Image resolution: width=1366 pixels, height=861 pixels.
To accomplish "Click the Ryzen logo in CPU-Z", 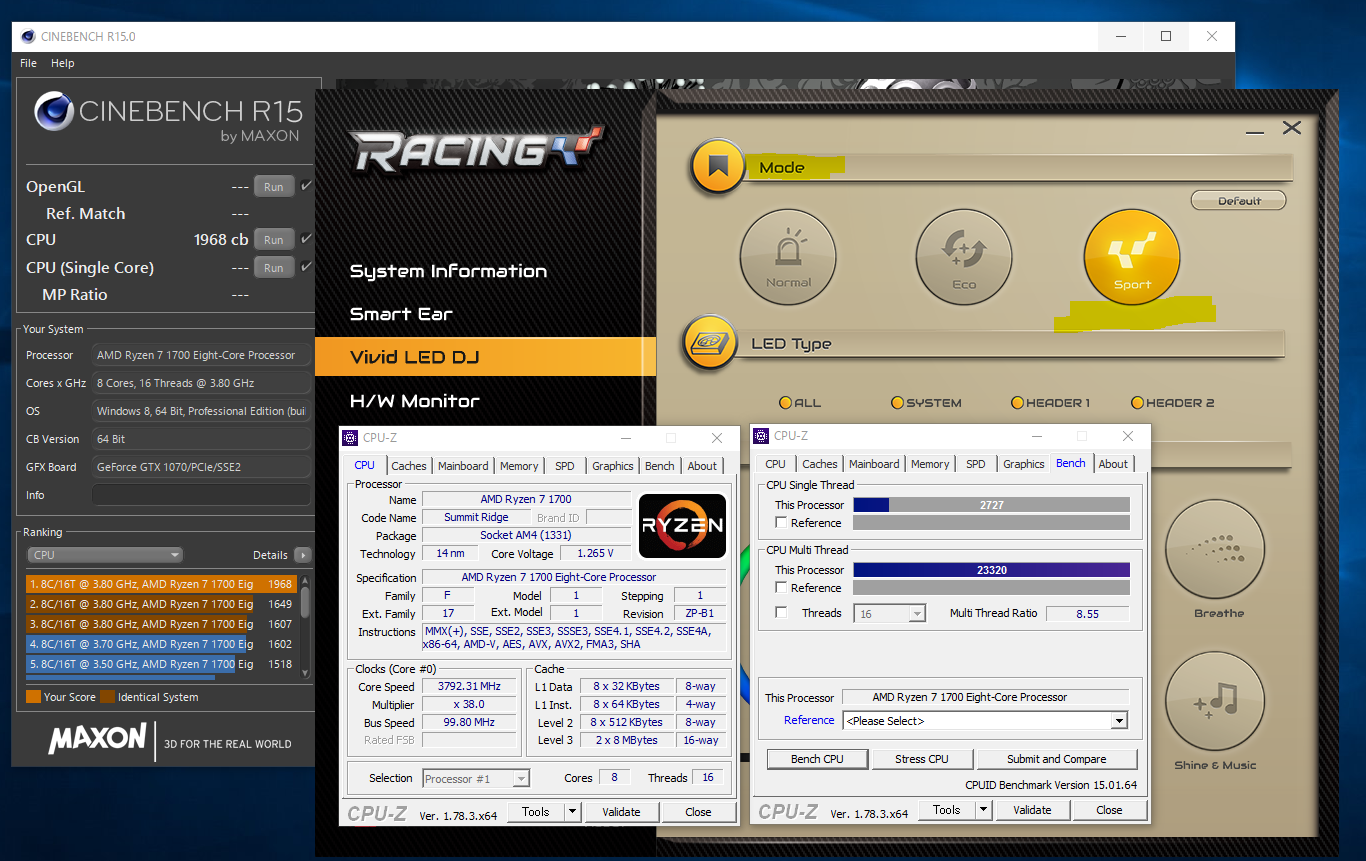I will coord(682,526).
